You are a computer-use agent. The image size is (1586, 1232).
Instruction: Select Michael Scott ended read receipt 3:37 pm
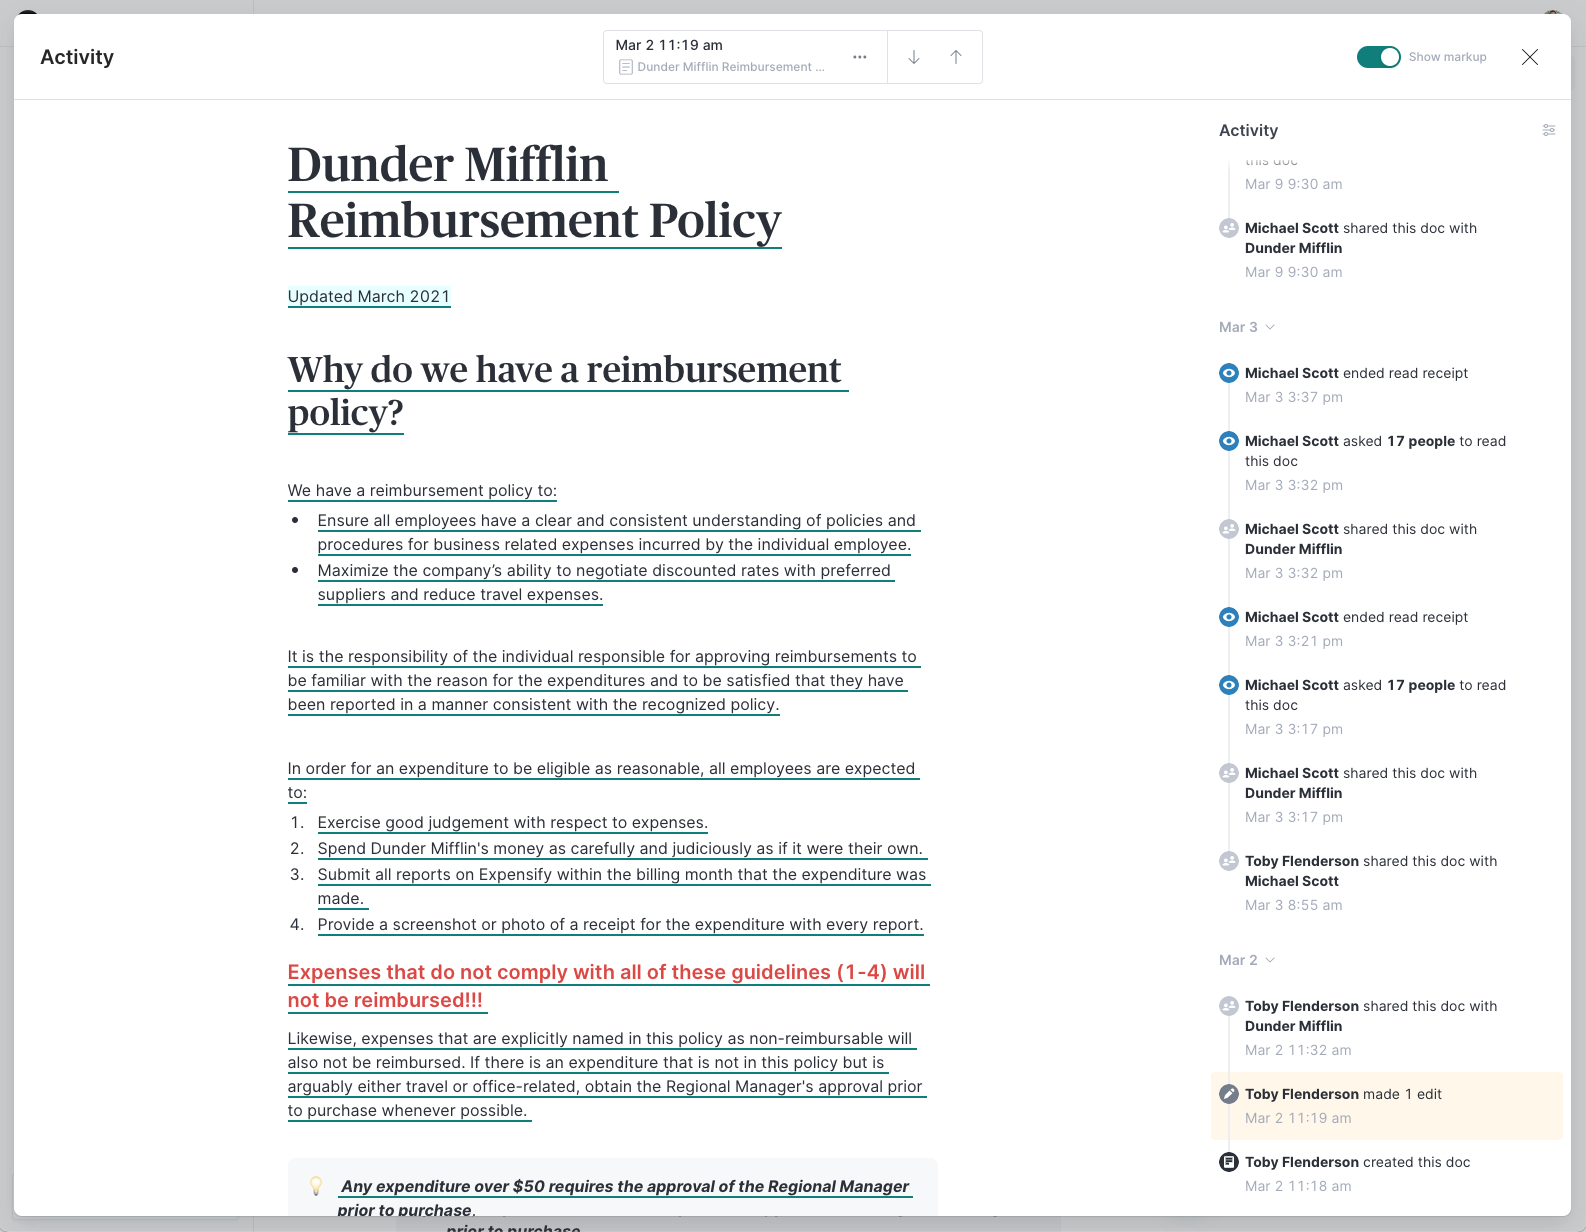(1387, 385)
